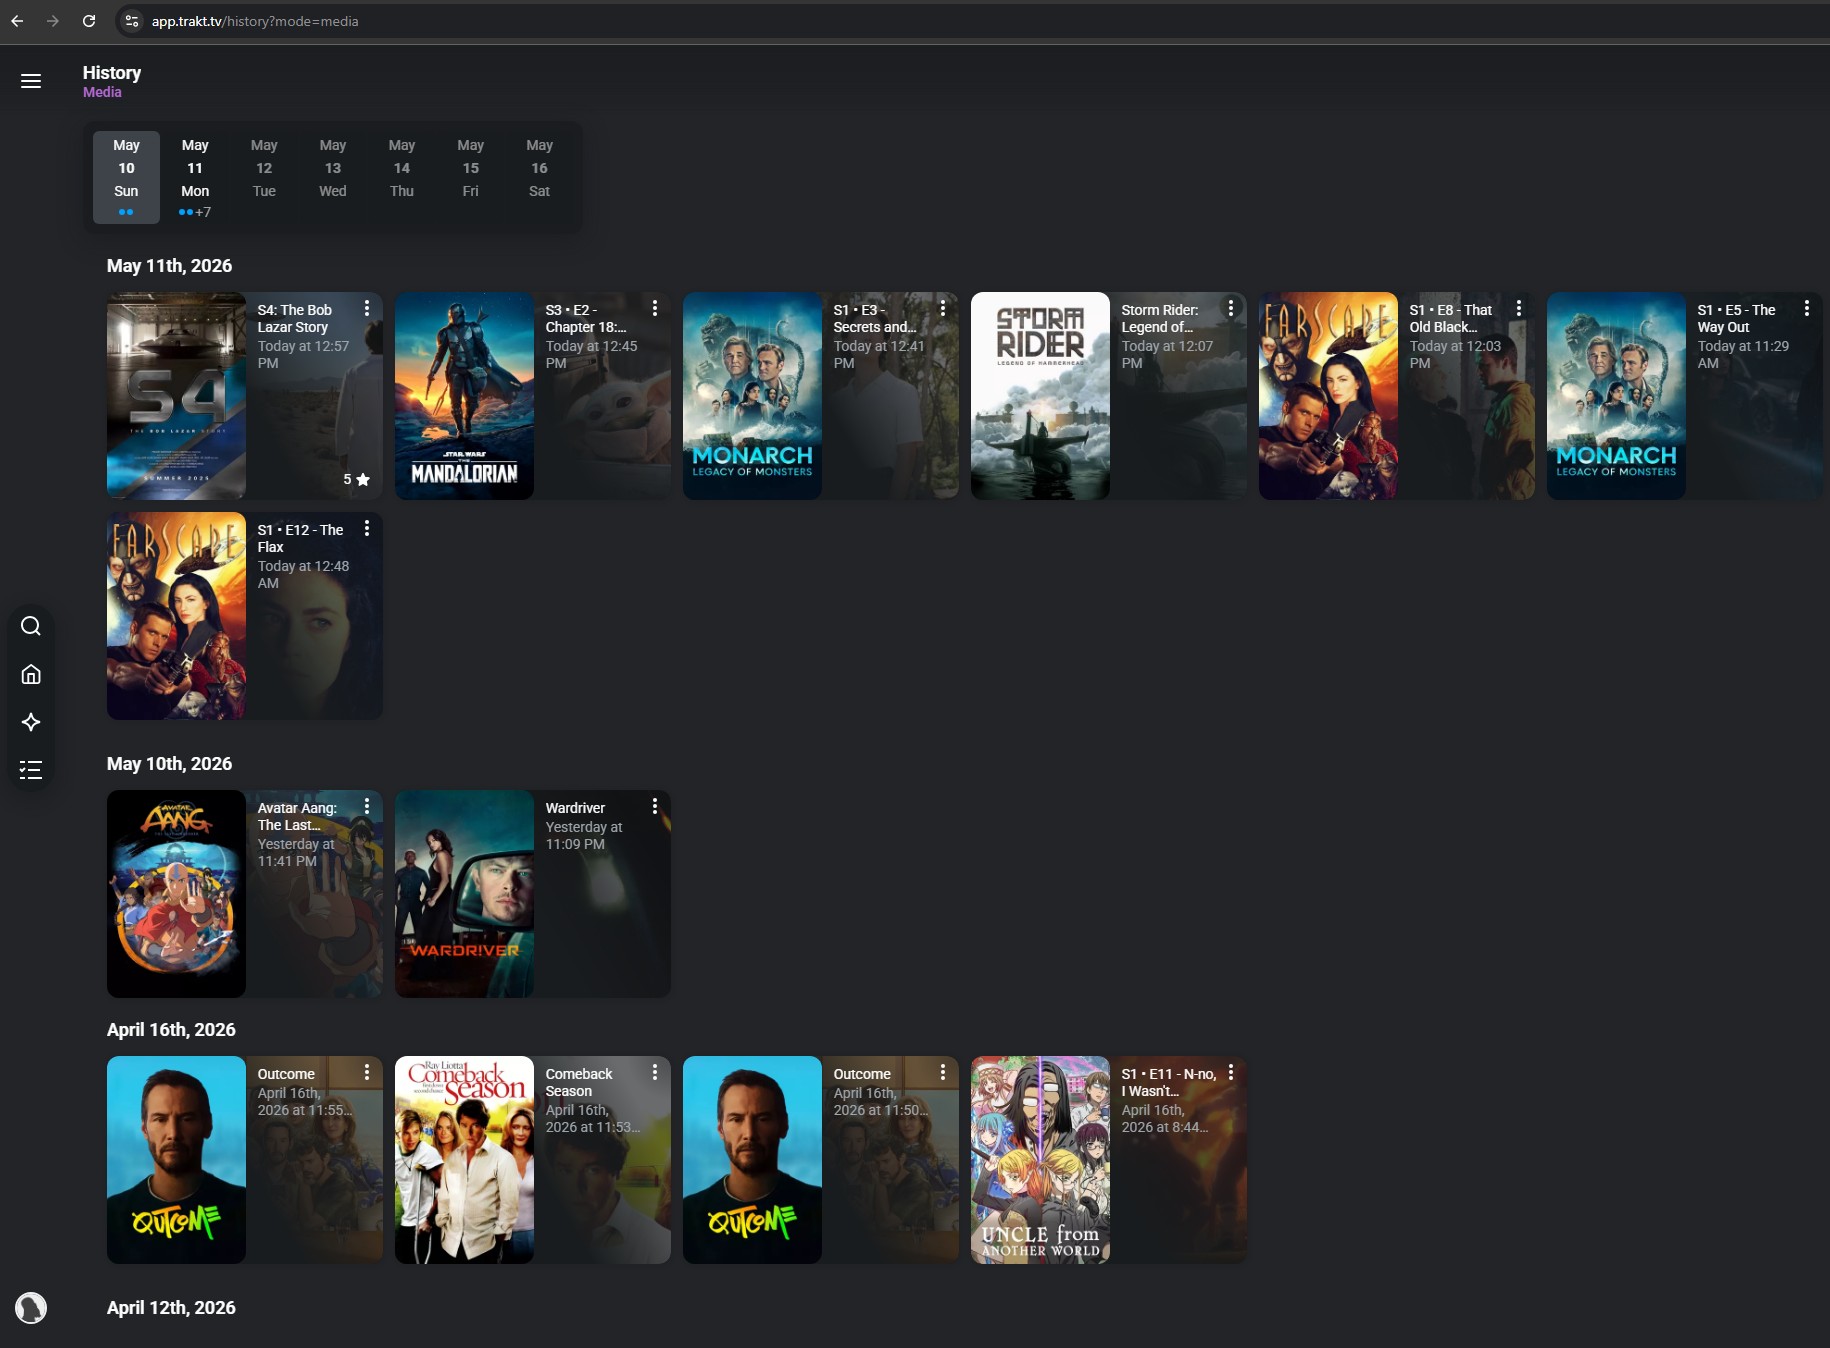
Task: Click 'Today at 12:57 PM' timestamp
Action: click(x=303, y=354)
